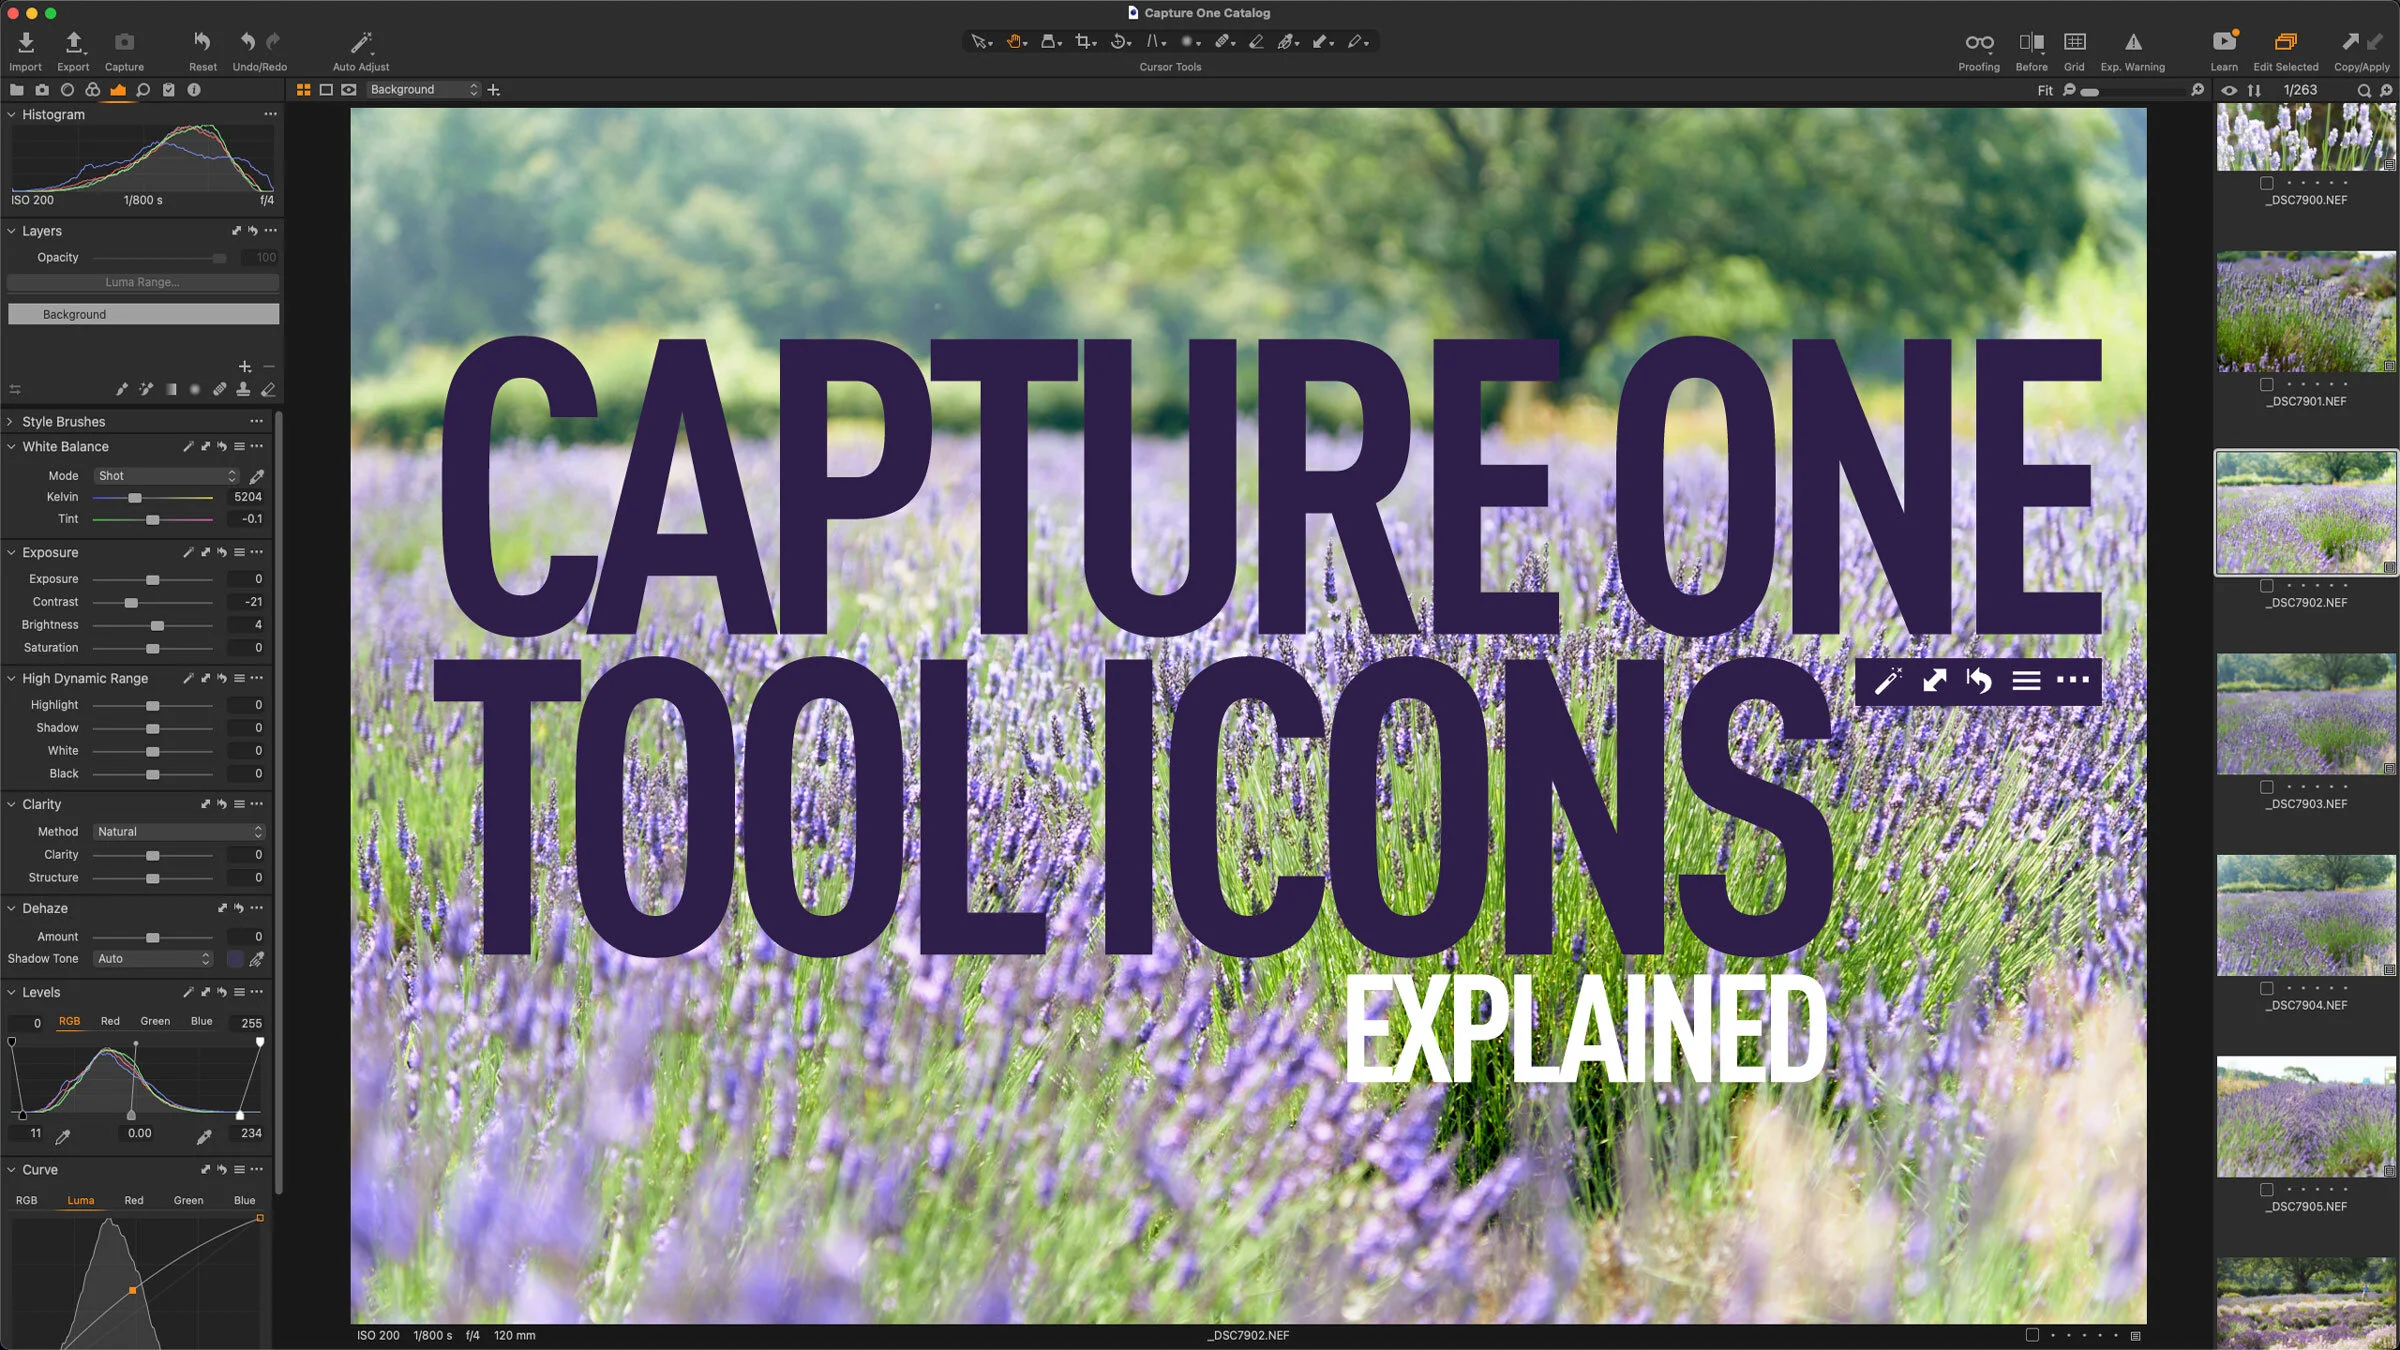2400x1350 pixels.
Task: Open White Balance Mode dropdown
Action: click(x=166, y=476)
